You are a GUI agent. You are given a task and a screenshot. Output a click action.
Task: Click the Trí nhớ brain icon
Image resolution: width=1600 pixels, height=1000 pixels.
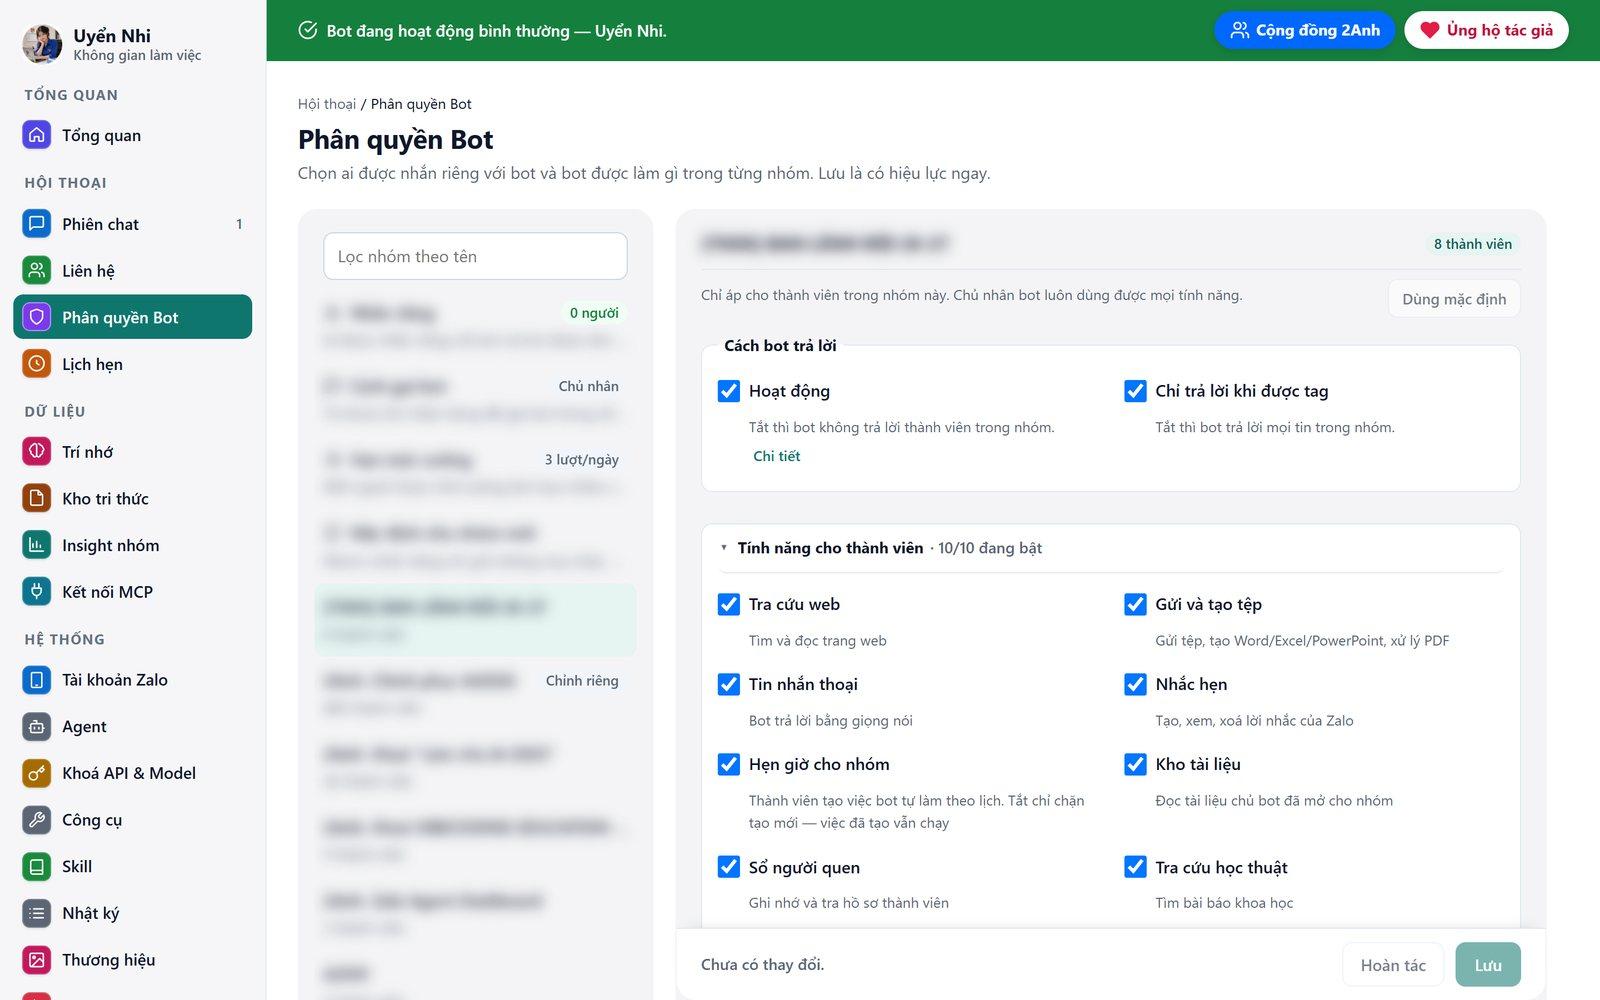pos(37,452)
